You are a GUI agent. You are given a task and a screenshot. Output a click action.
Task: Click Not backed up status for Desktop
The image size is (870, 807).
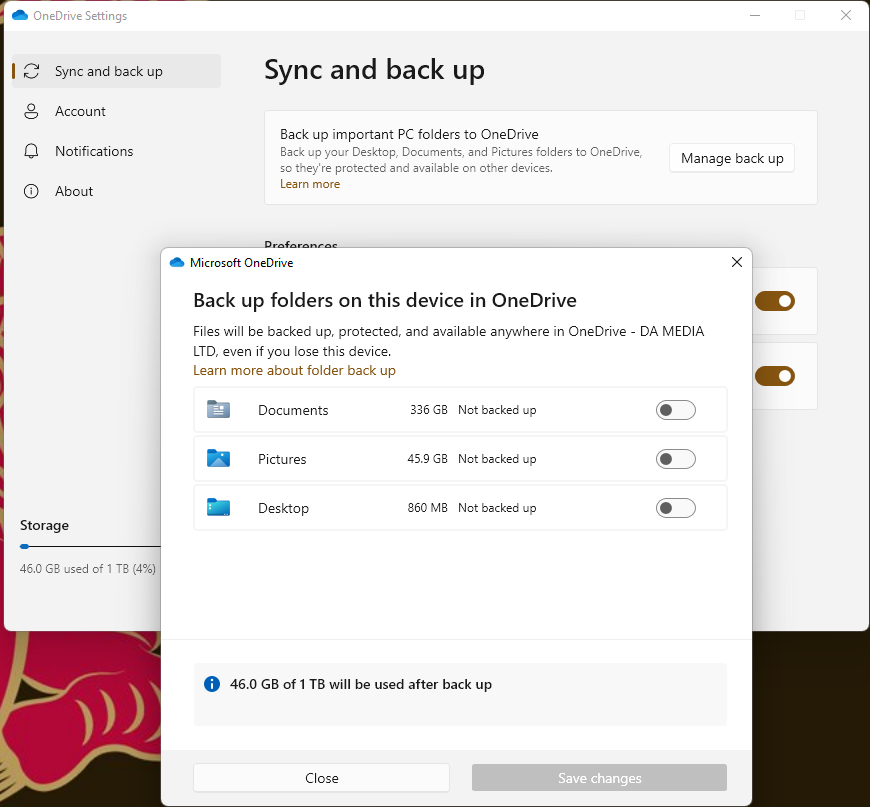(497, 507)
